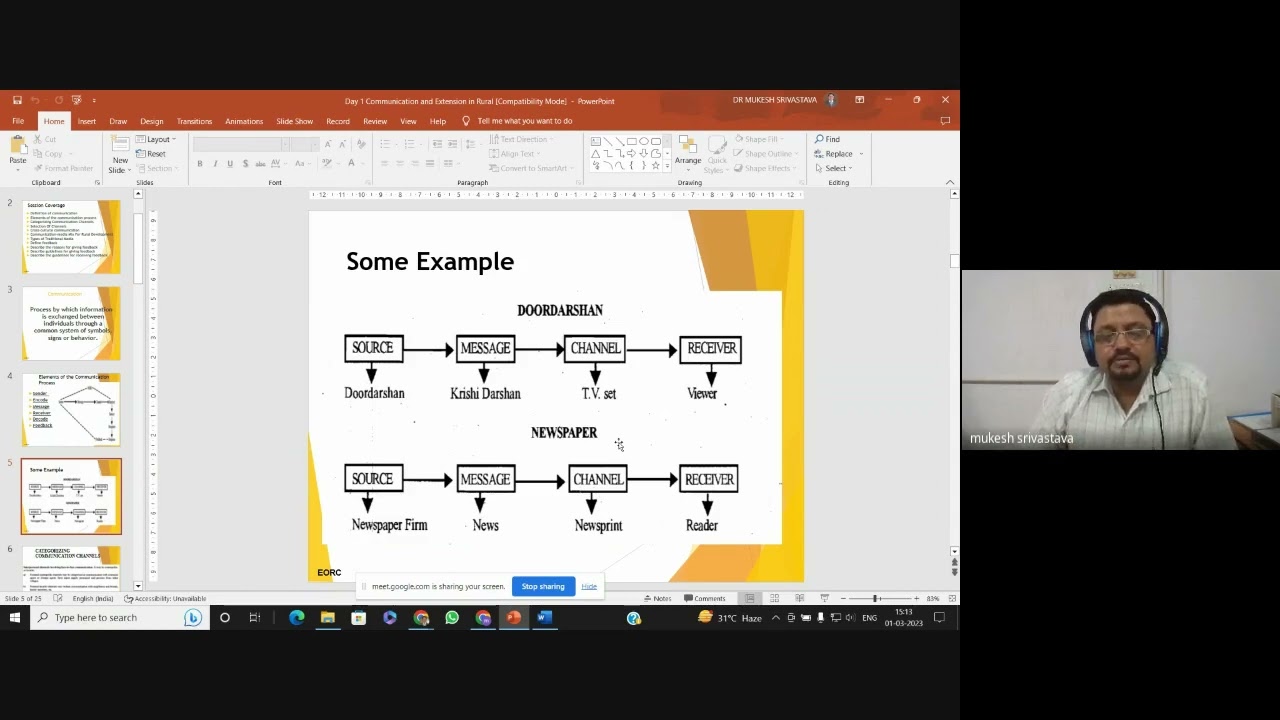Click the Hide link in sharing bar
Image resolution: width=1280 pixels, height=720 pixels.
click(589, 586)
